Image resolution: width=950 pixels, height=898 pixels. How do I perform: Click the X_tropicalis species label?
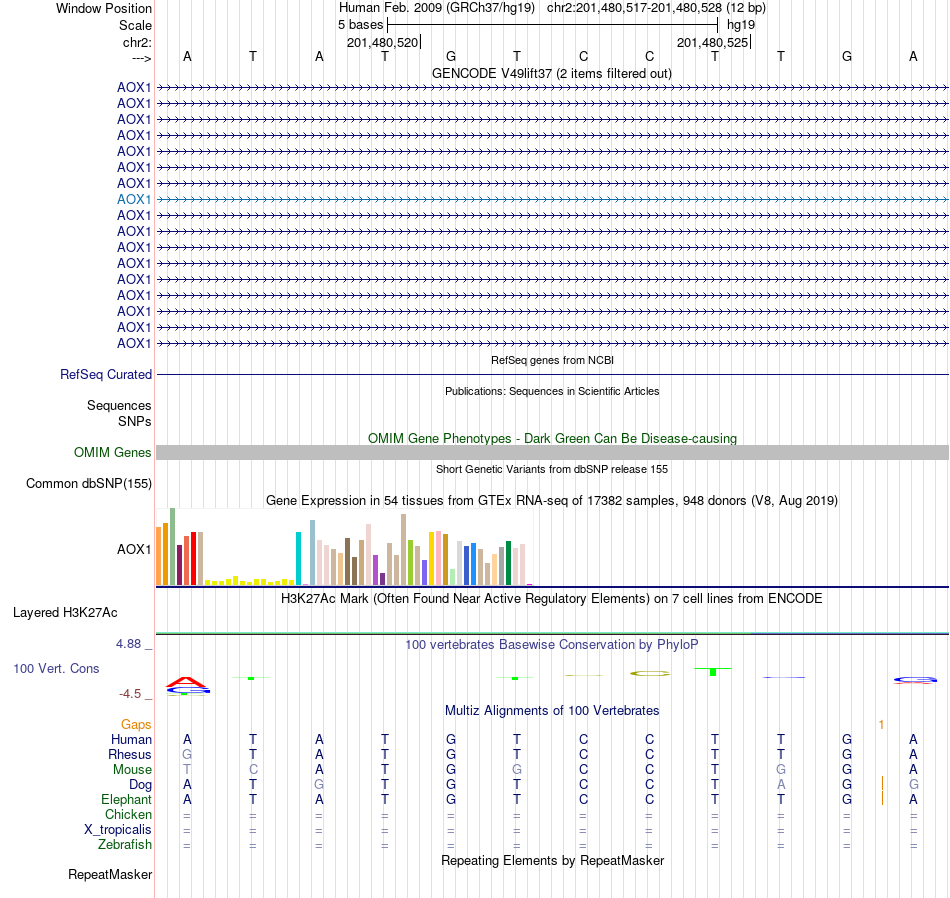(118, 830)
